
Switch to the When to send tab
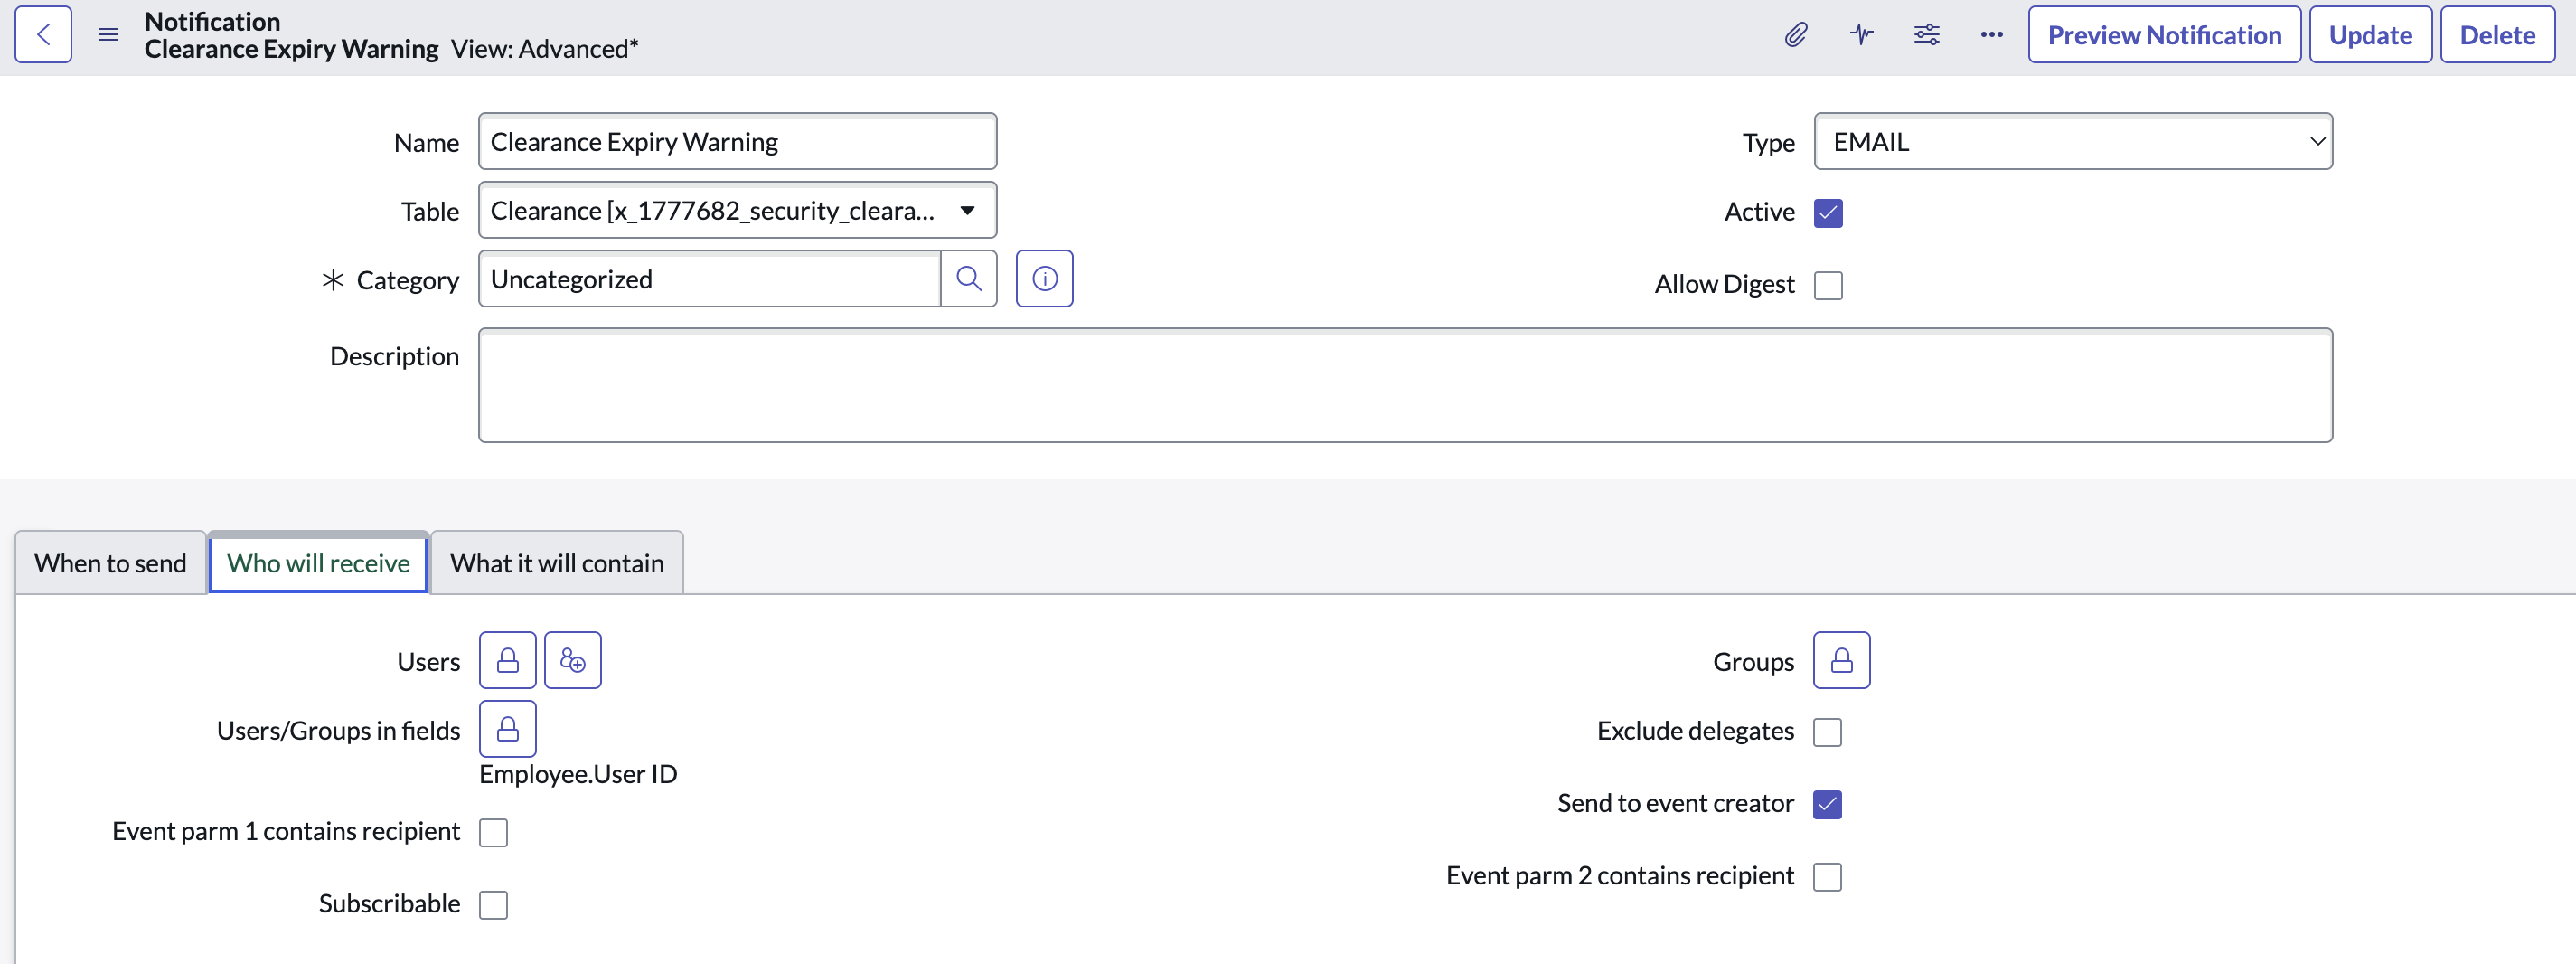(x=110, y=563)
